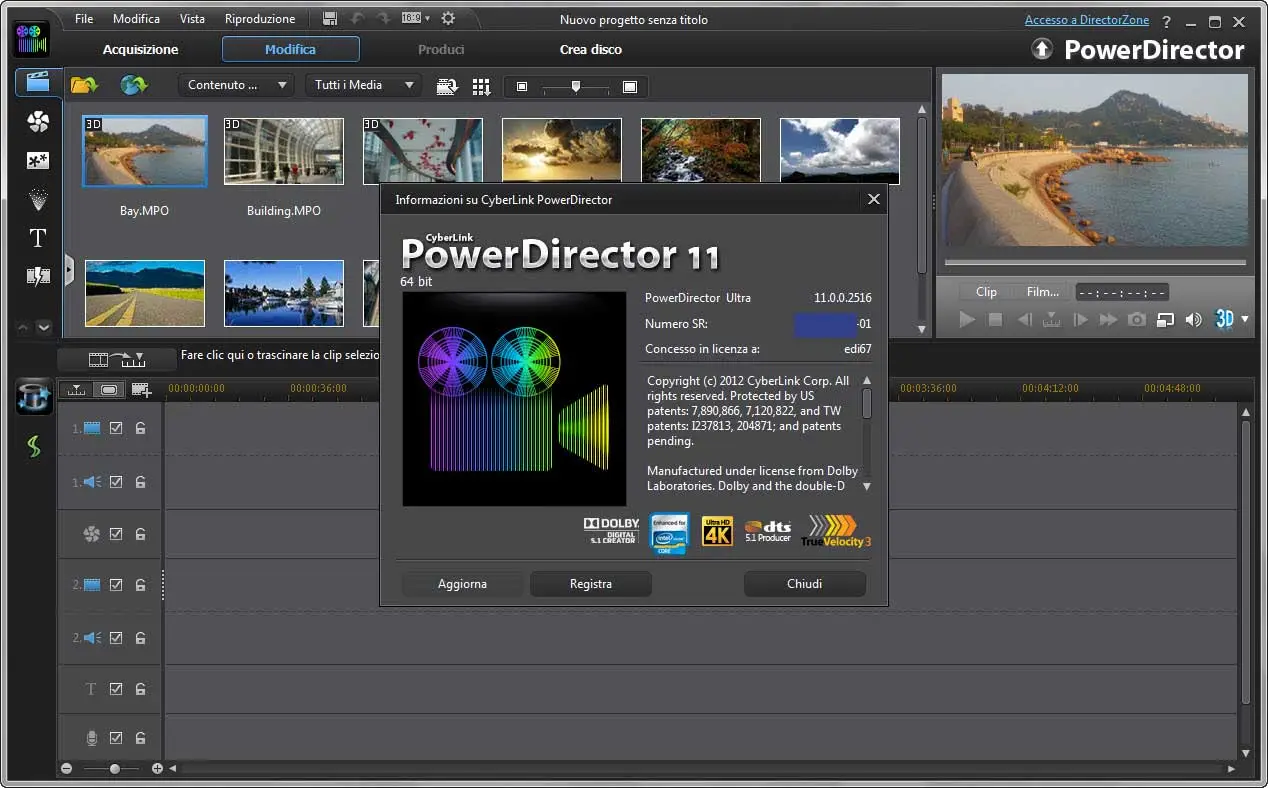Toggle the video track 2 checkbox
The width and height of the screenshot is (1268, 788).
[116, 585]
